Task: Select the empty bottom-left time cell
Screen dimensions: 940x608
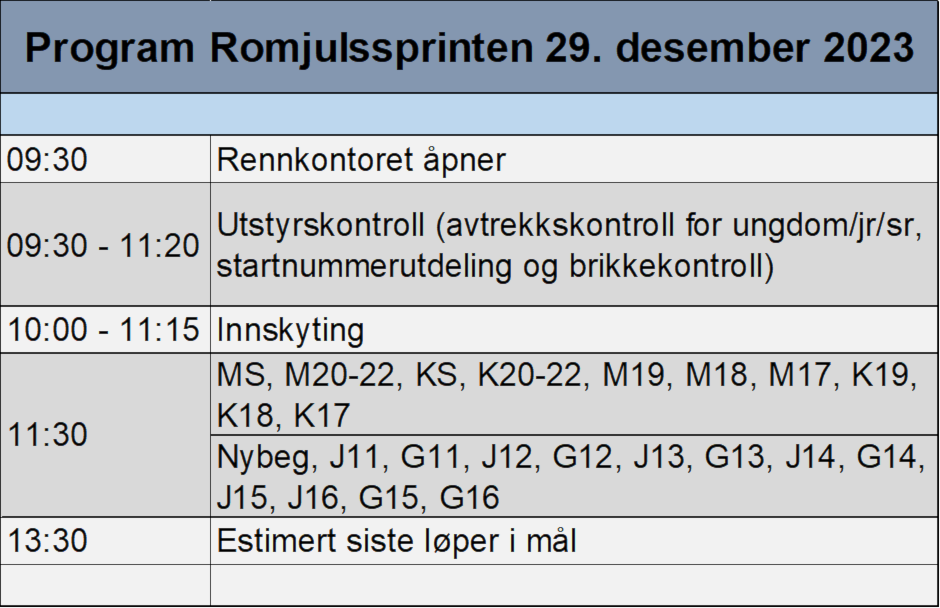Action: click(x=105, y=585)
